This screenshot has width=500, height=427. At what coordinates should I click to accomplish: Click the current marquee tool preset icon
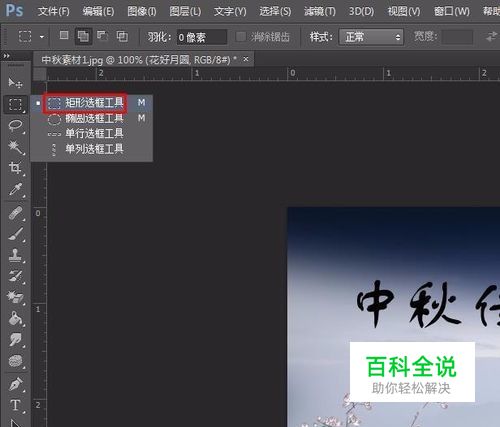pos(25,36)
